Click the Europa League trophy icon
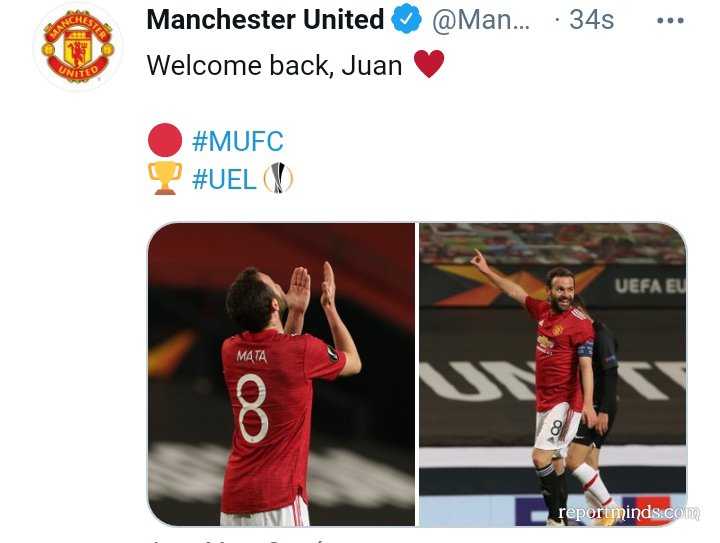Viewport: 720px width, 543px height. coord(278,178)
